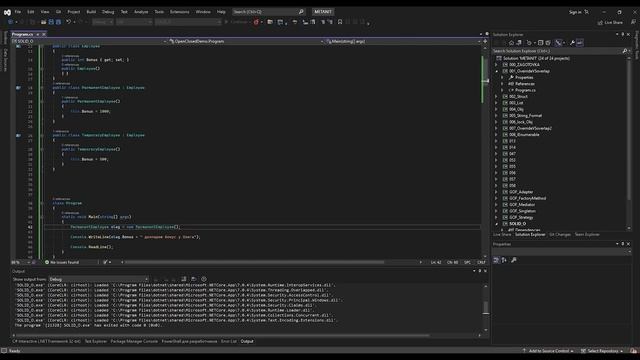Open the OpenClosedDemo.Program type dropdown
This screenshot has height=360, width=640.
pyautogui.click(x=246, y=41)
